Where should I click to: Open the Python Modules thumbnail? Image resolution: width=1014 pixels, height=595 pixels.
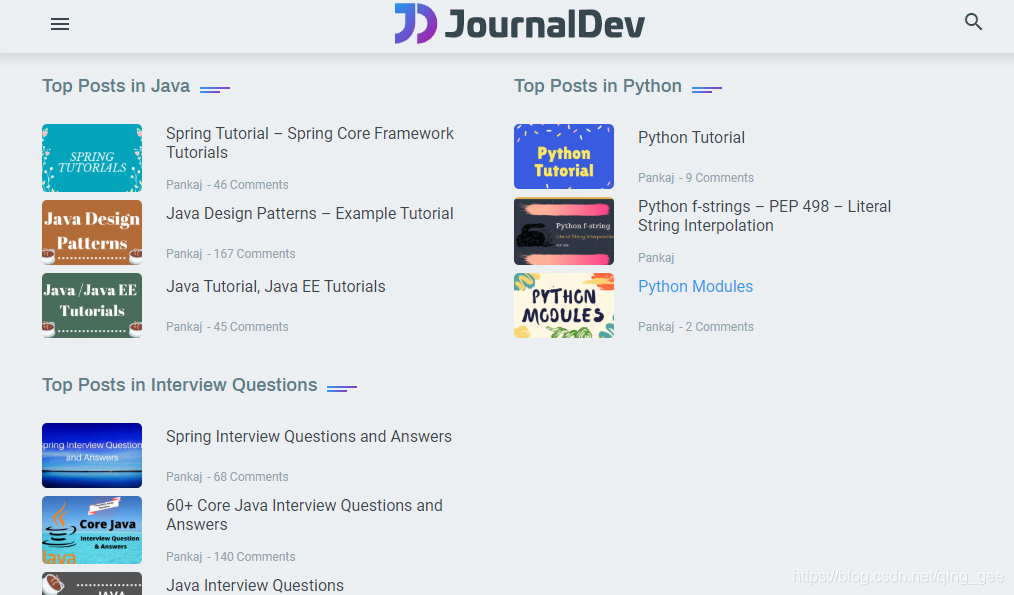(564, 305)
